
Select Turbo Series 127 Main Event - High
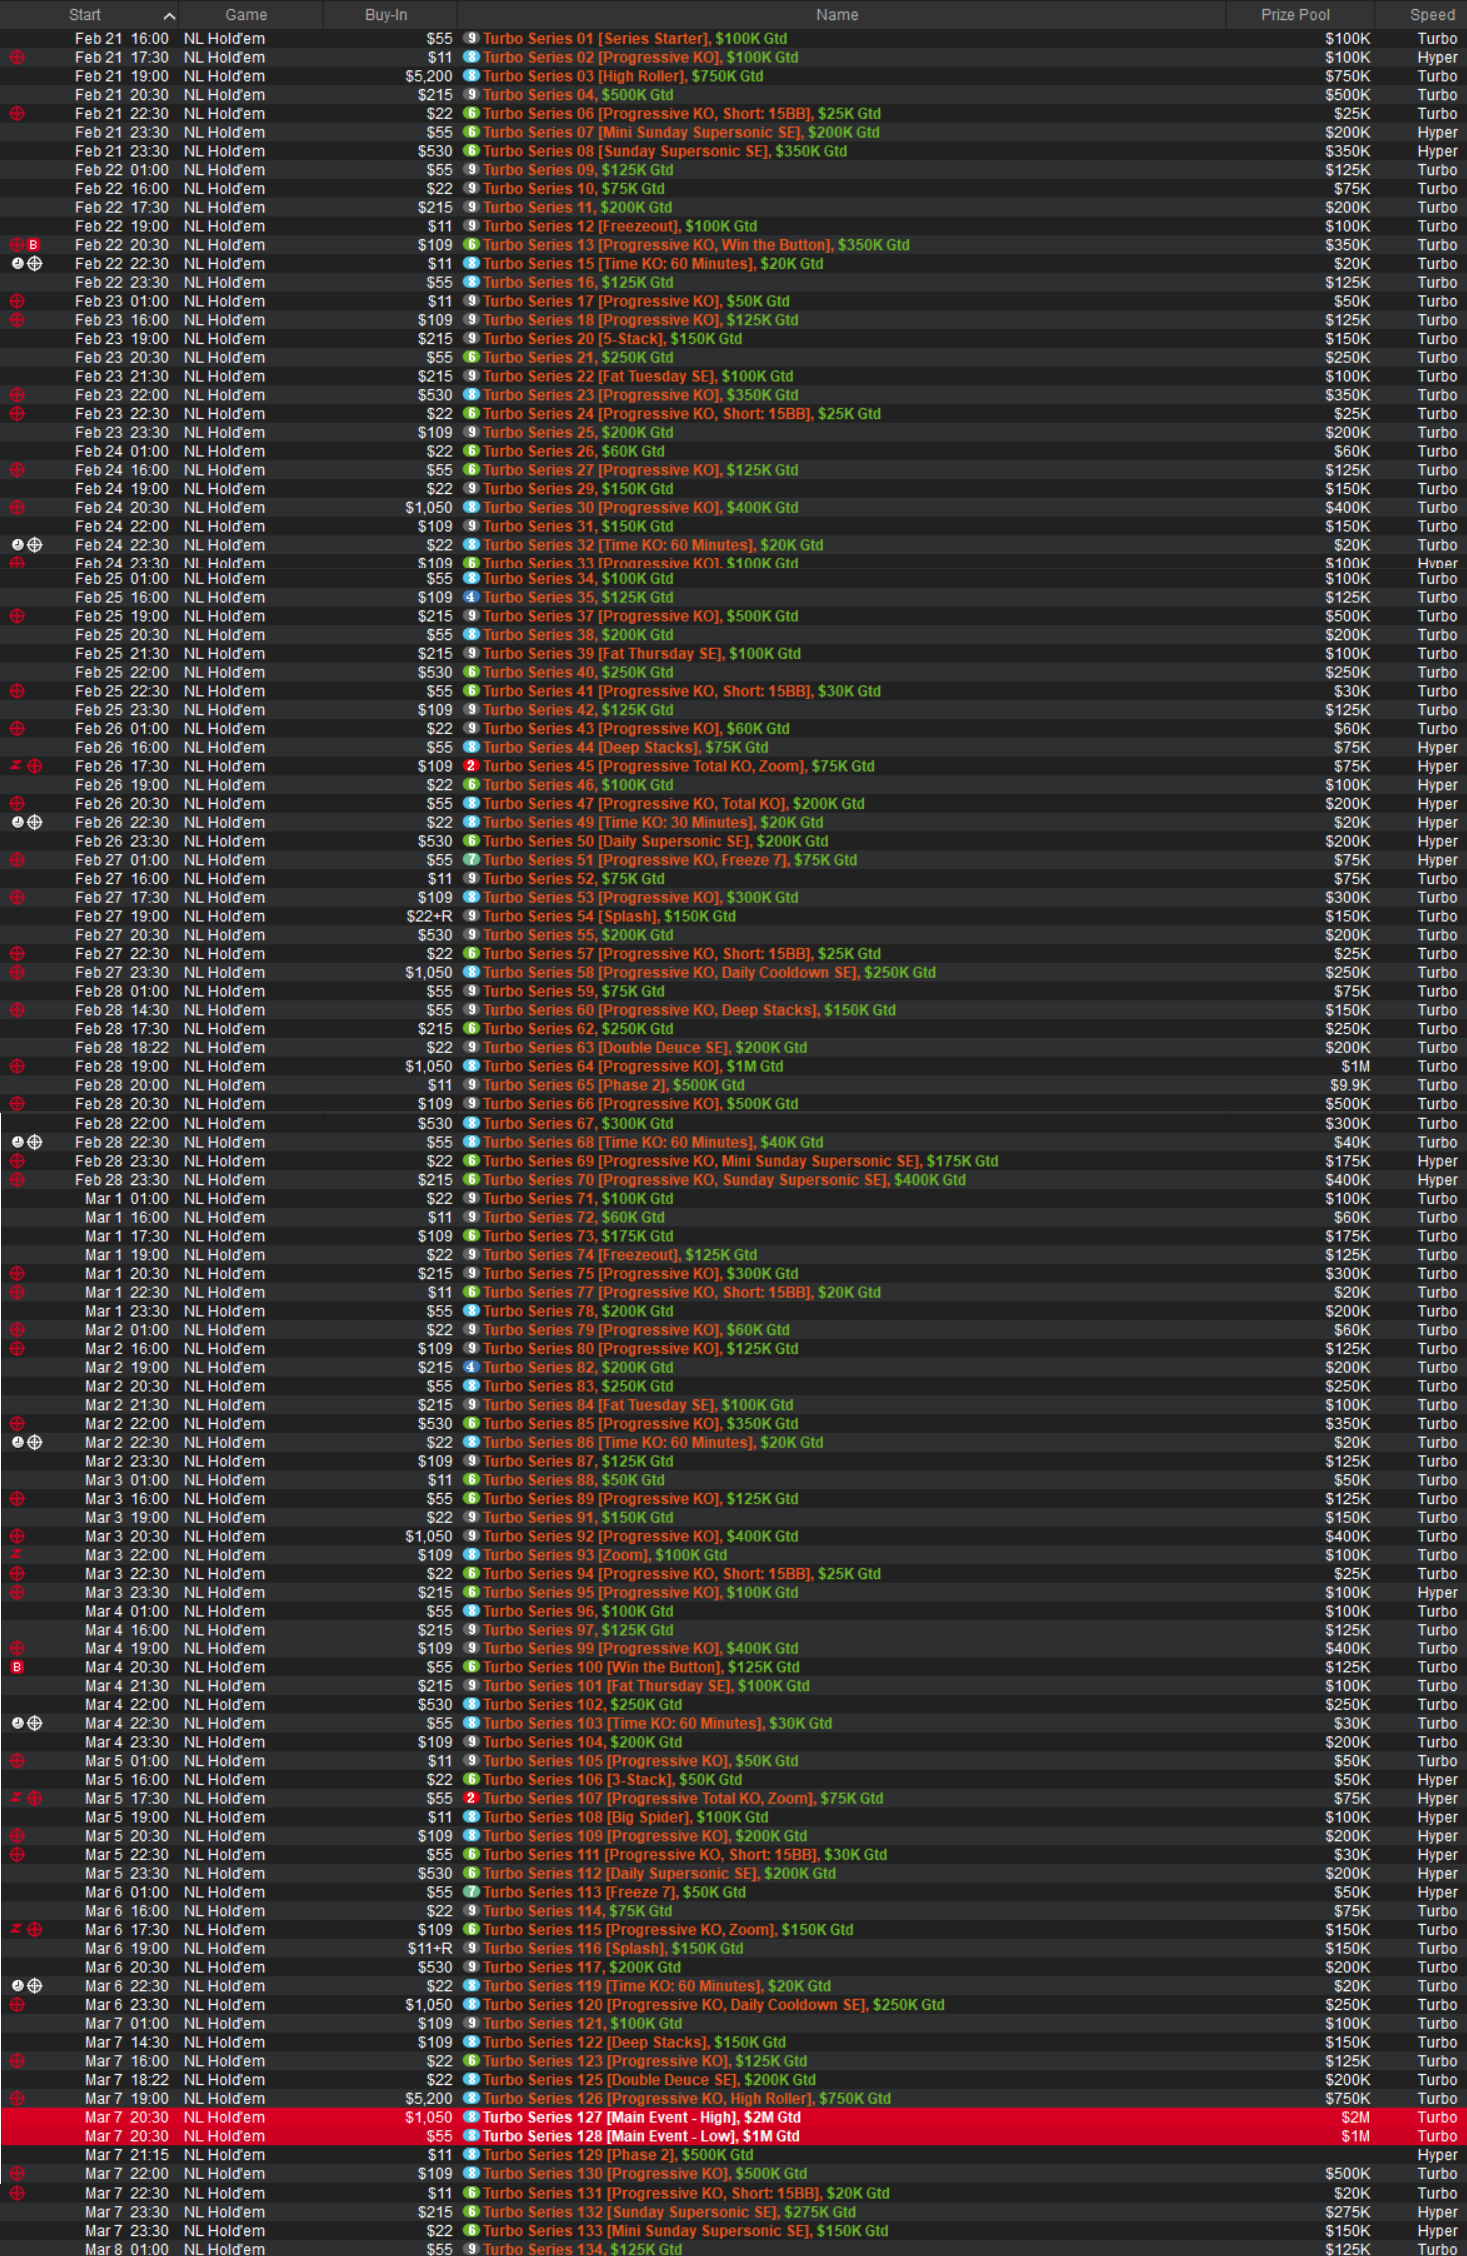click(x=641, y=2117)
